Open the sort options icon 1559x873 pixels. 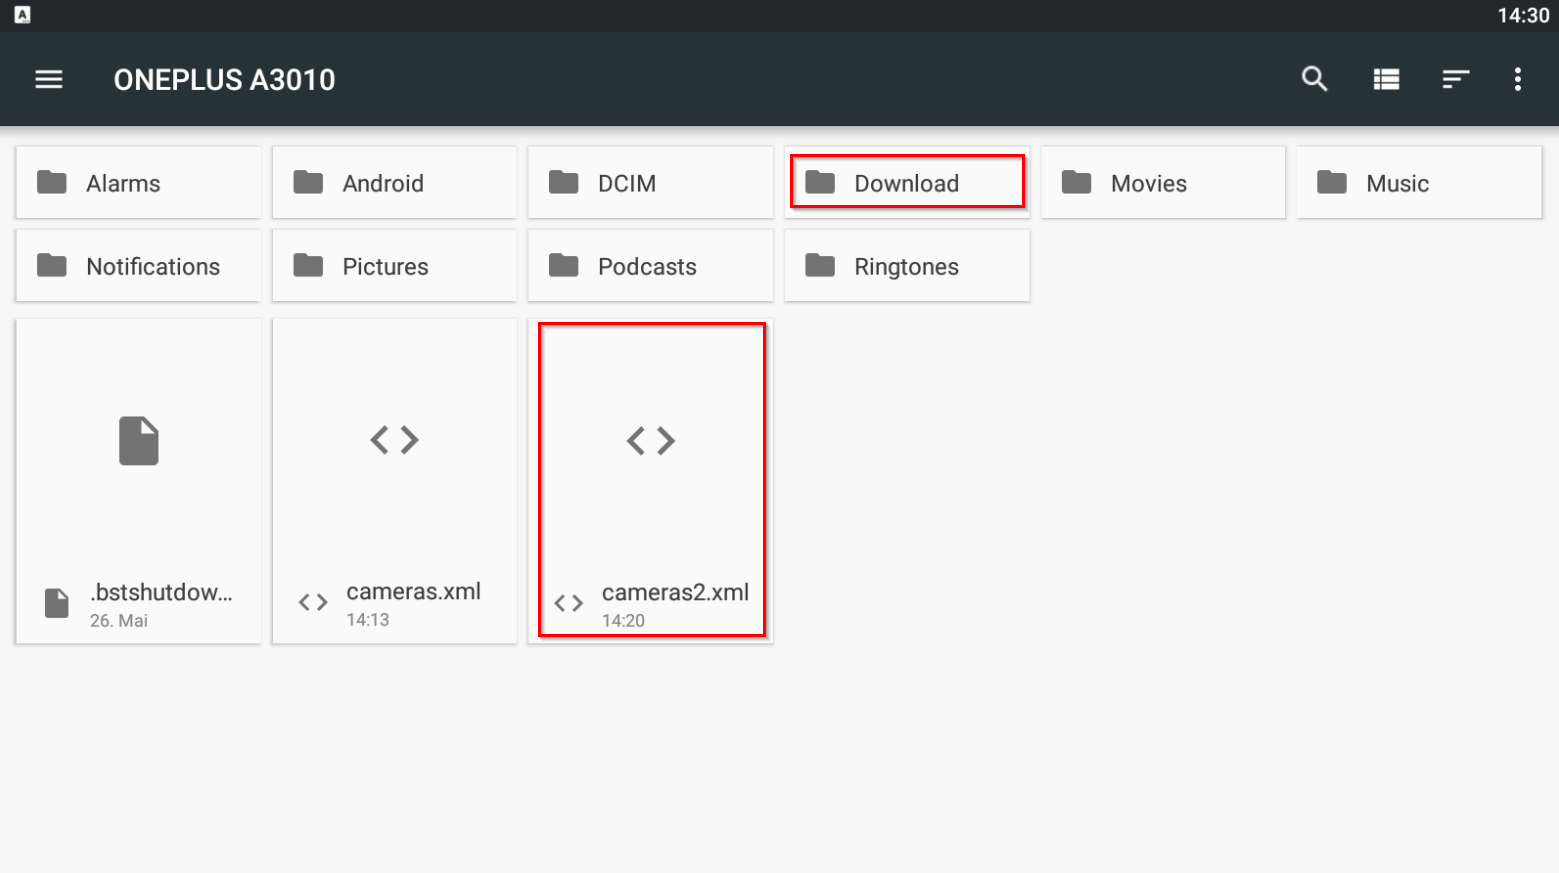pos(1455,79)
